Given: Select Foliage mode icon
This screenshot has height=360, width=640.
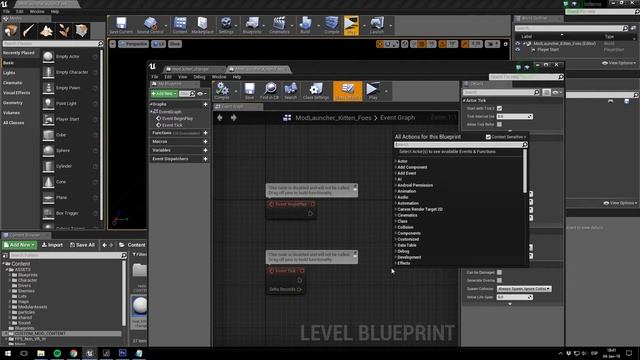Looking at the screenshot, I should pos(64,30).
